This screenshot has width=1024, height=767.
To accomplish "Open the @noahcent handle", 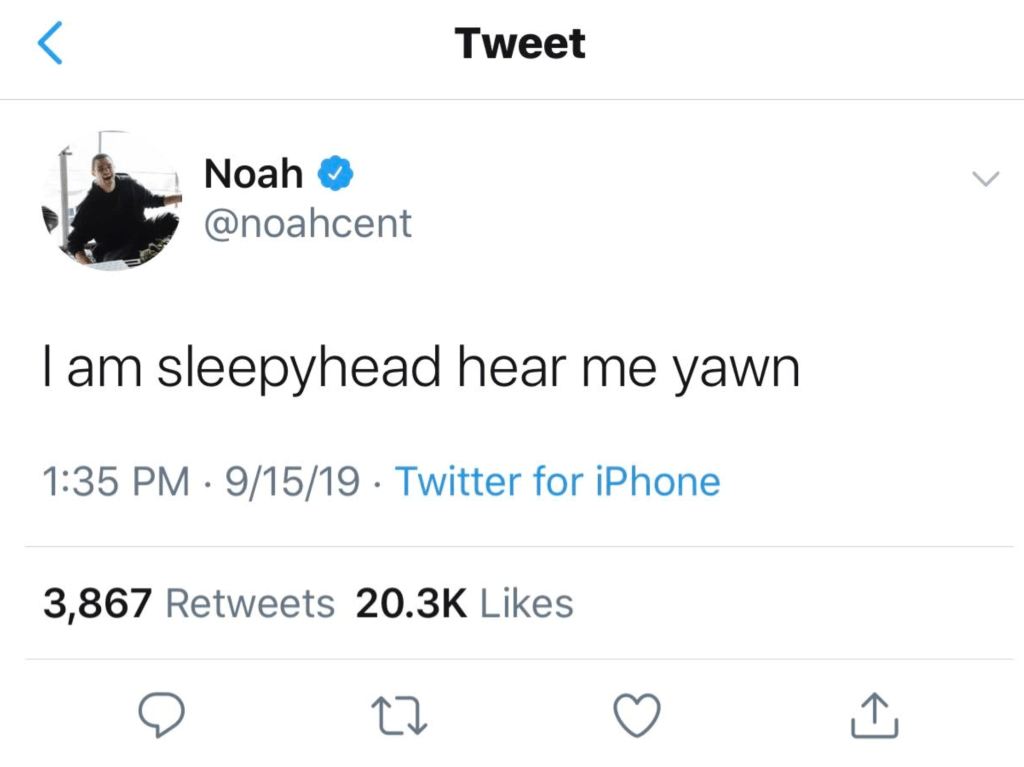I will (307, 223).
